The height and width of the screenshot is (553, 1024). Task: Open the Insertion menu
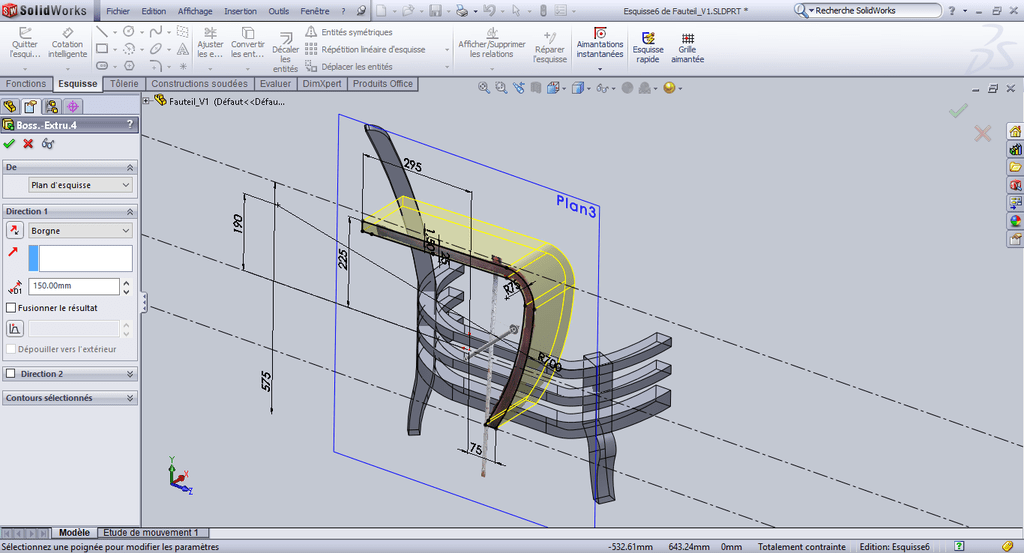[x=240, y=11]
